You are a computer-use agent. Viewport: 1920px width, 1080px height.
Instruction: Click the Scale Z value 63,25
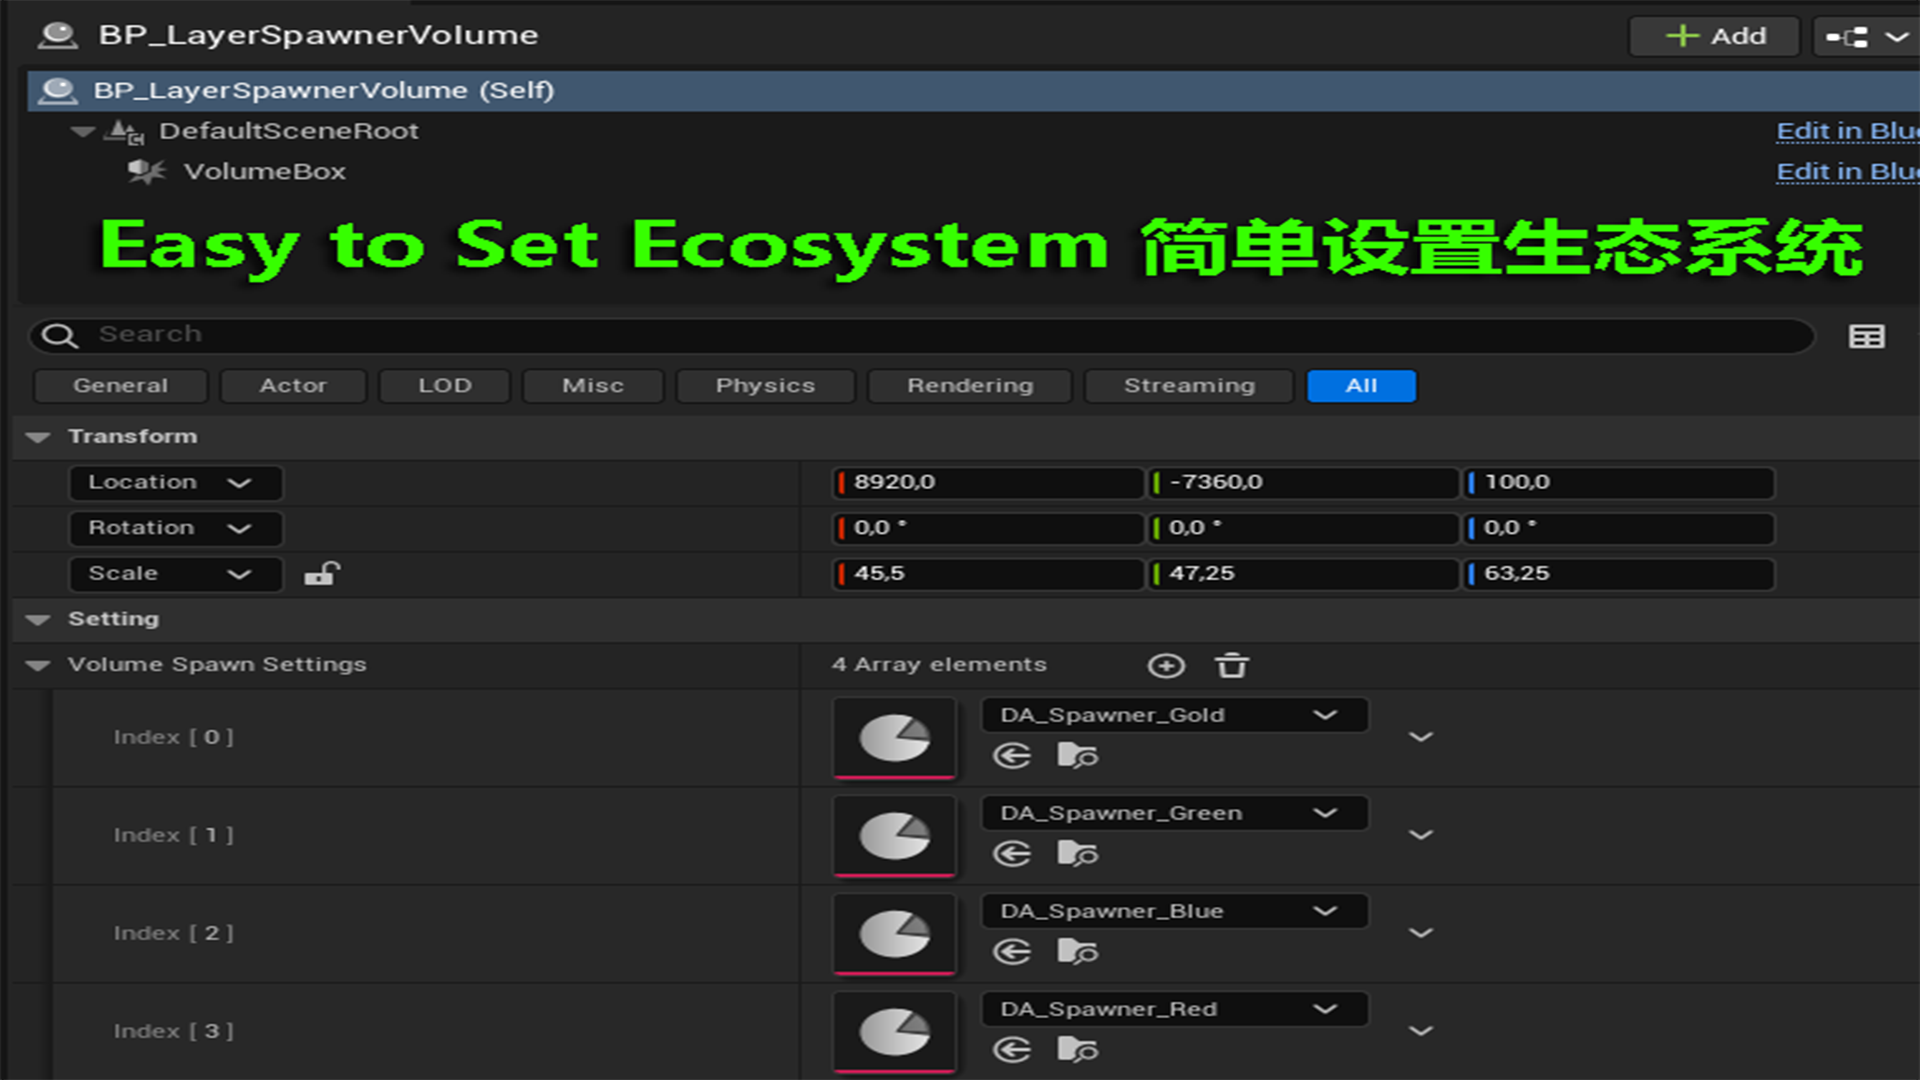(x=1618, y=574)
